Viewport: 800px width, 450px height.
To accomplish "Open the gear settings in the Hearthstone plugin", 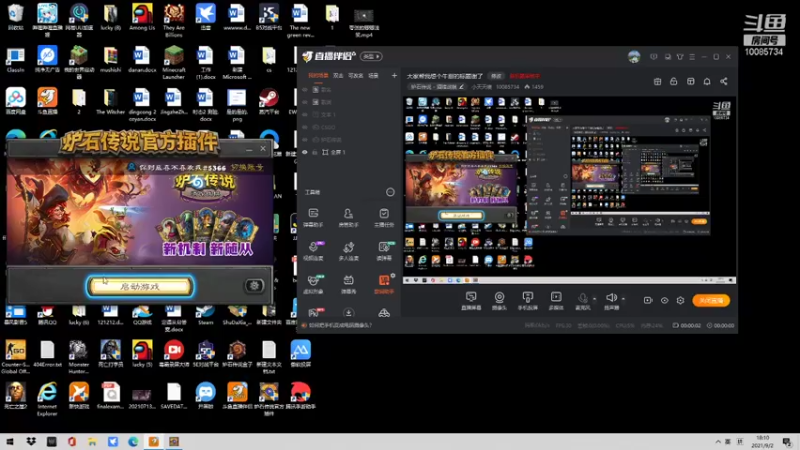I will click(x=254, y=286).
